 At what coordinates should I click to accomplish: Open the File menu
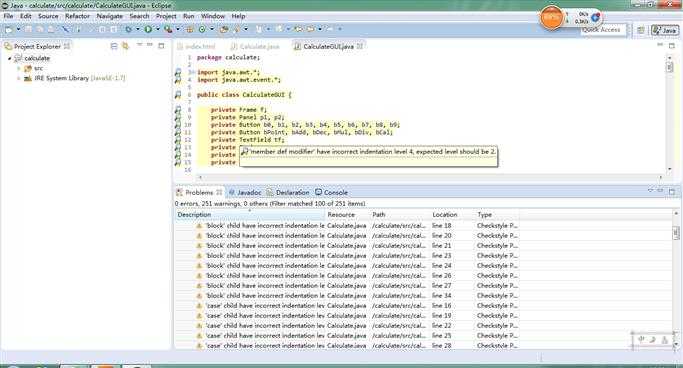8,16
